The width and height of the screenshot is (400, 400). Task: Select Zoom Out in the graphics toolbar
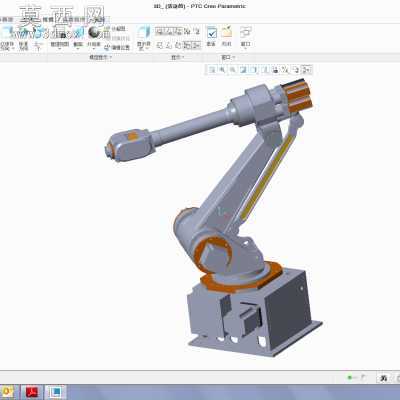coord(233,70)
